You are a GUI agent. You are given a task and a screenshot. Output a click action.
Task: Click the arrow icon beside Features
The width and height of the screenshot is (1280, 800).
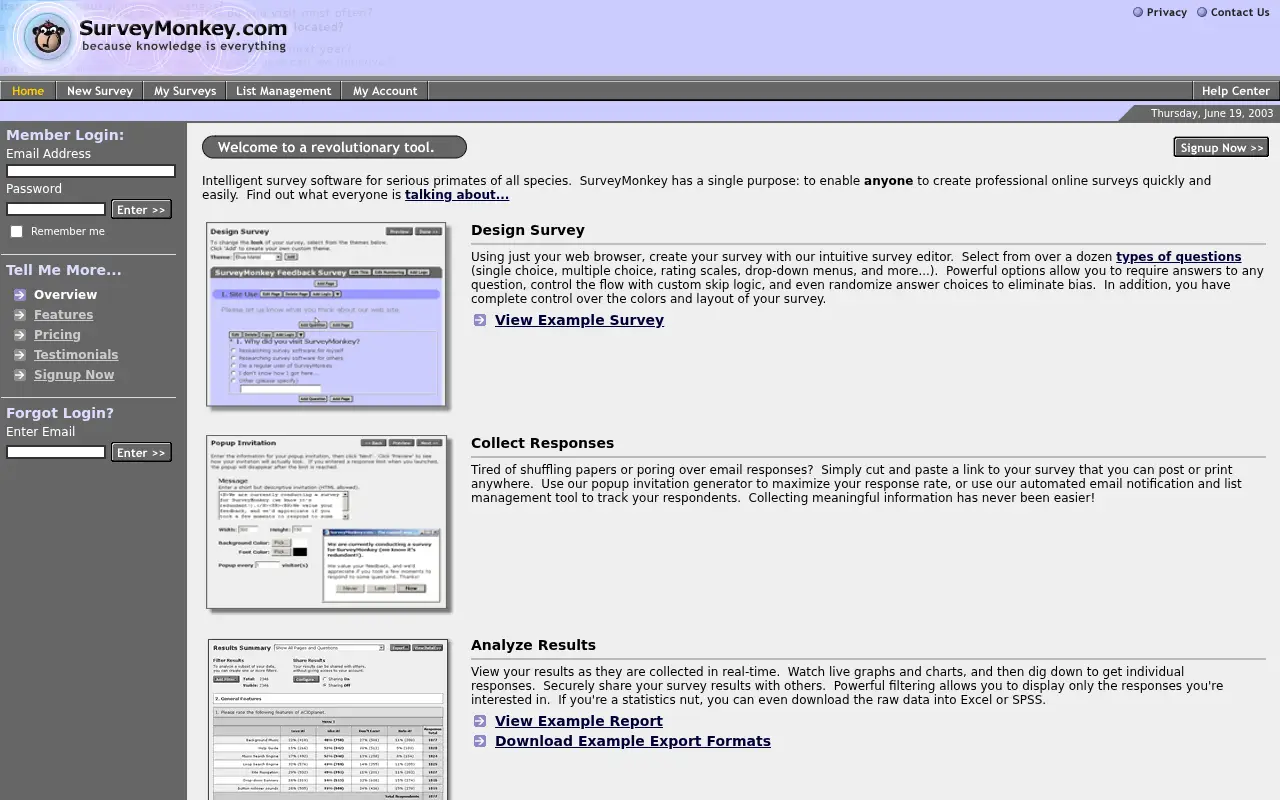point(20,315)
